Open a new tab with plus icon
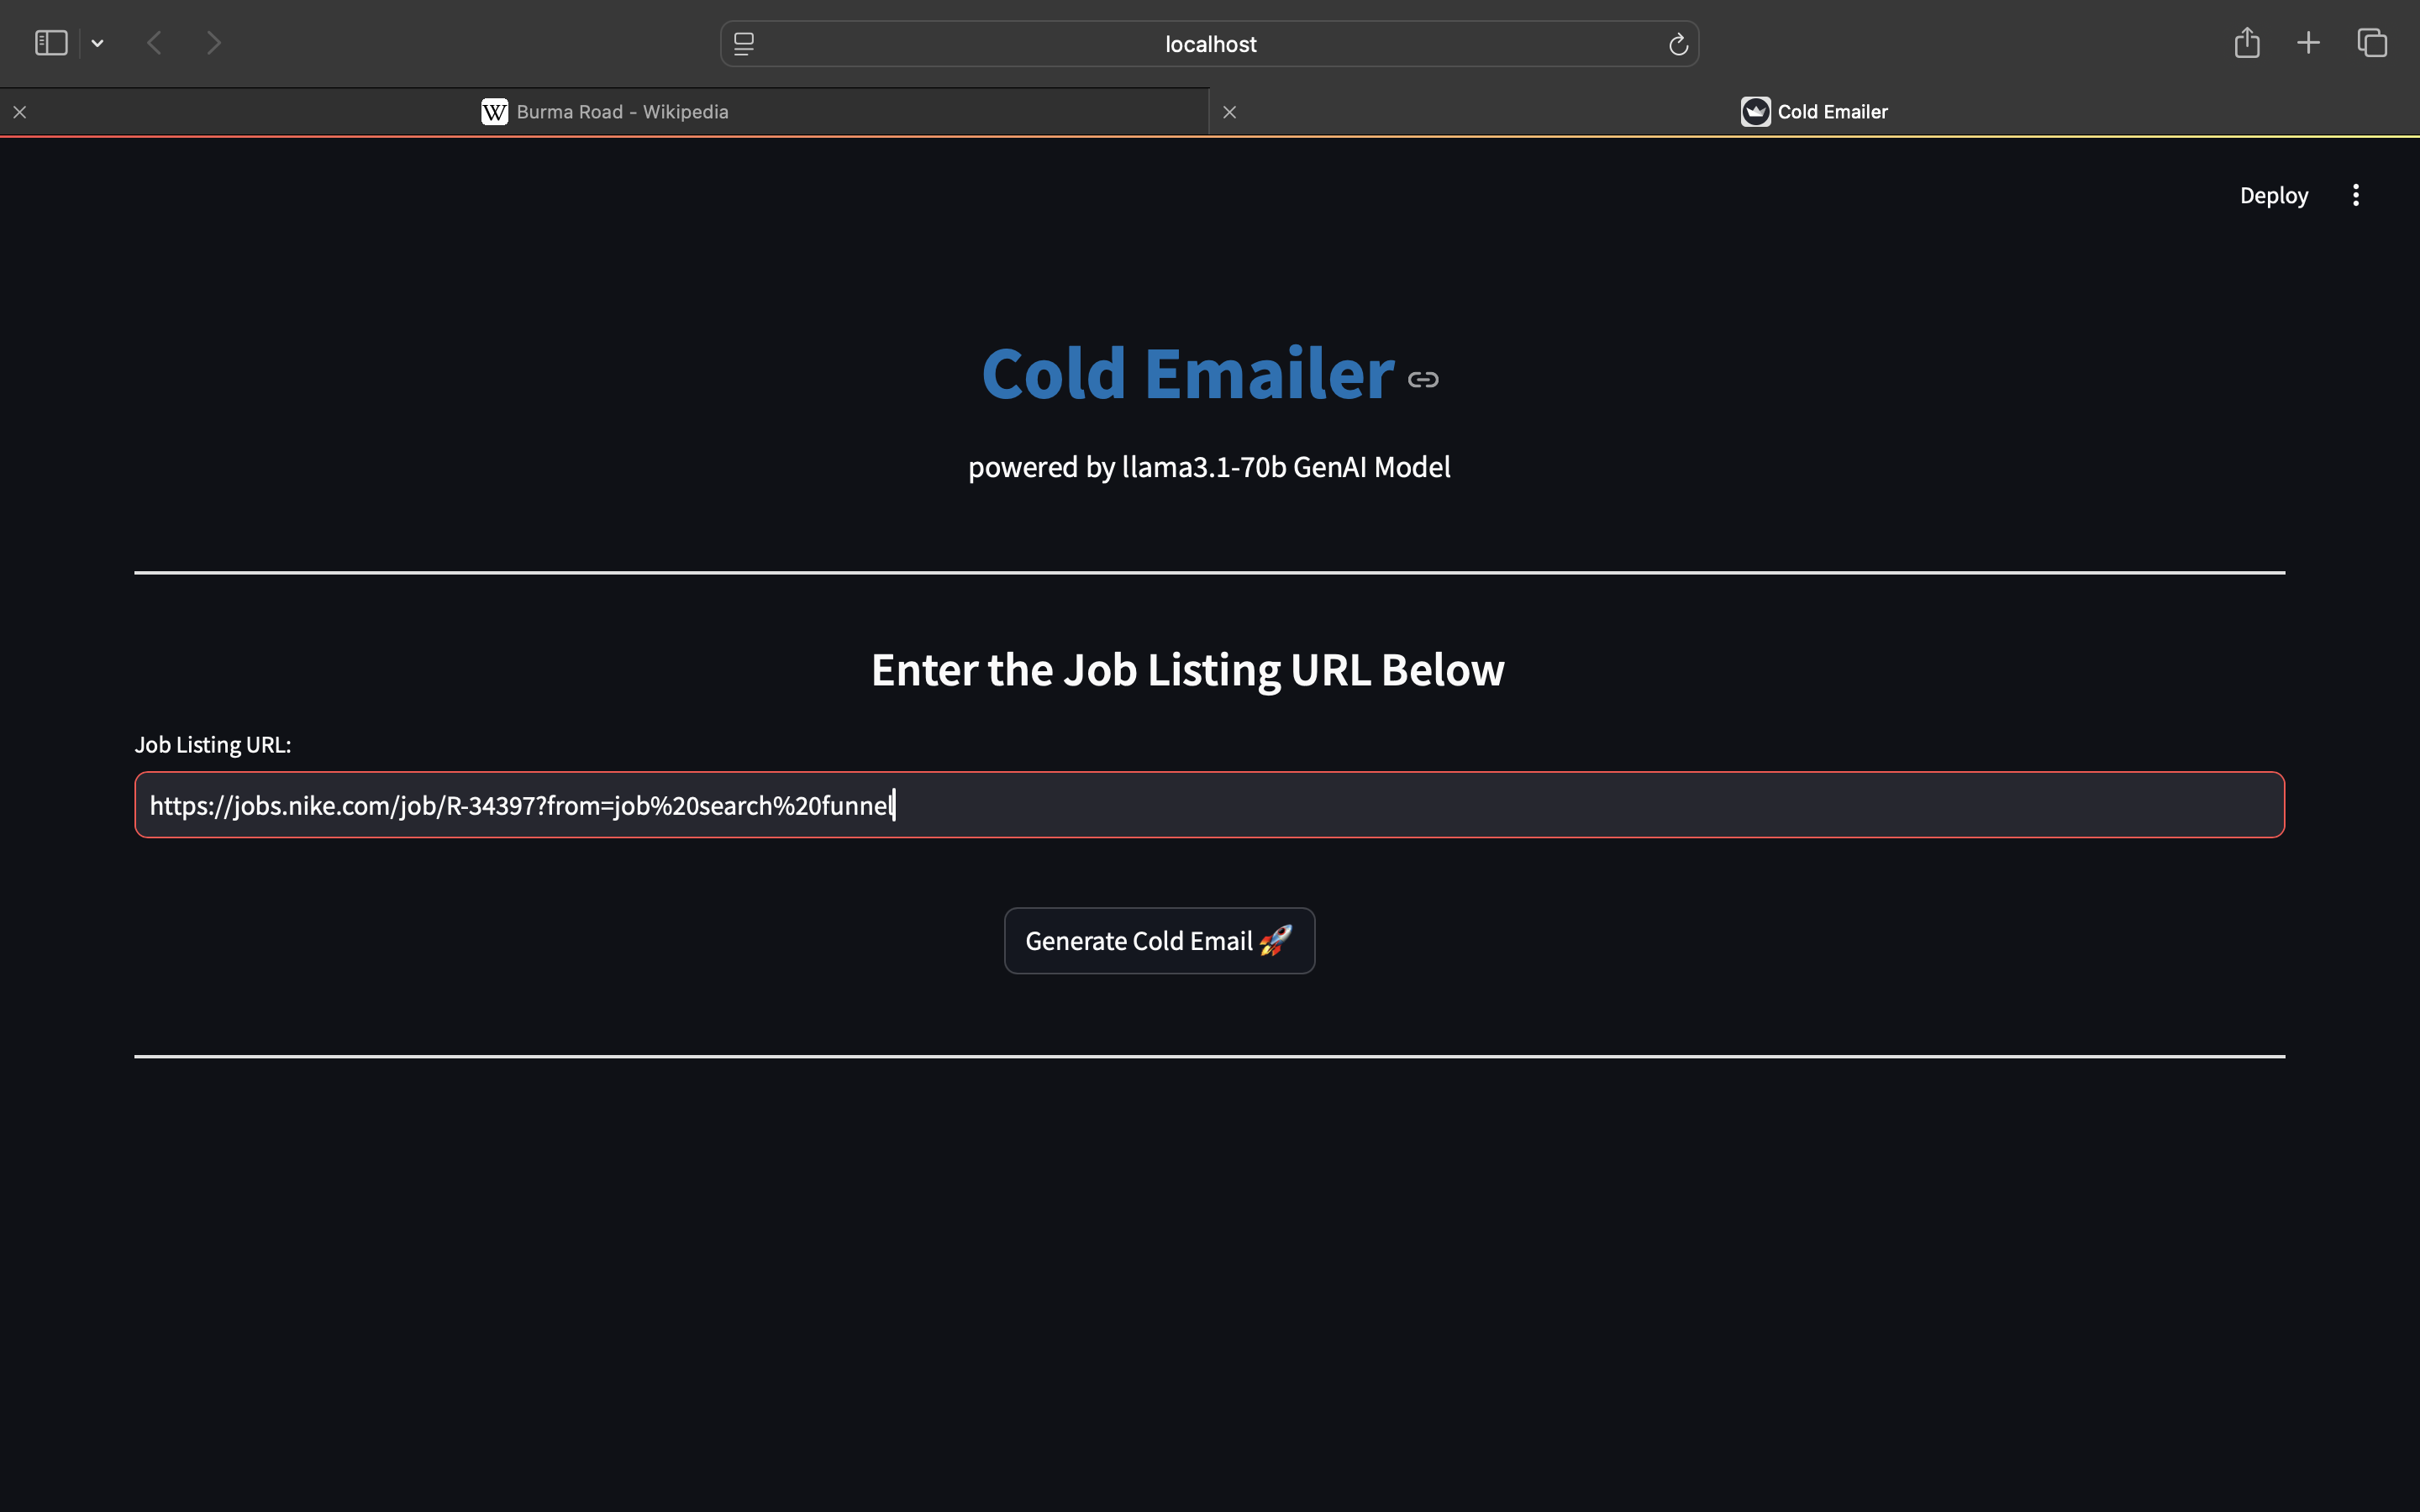The height and width of the screenshot is (1512, 2420). [x=2308, y=43]
